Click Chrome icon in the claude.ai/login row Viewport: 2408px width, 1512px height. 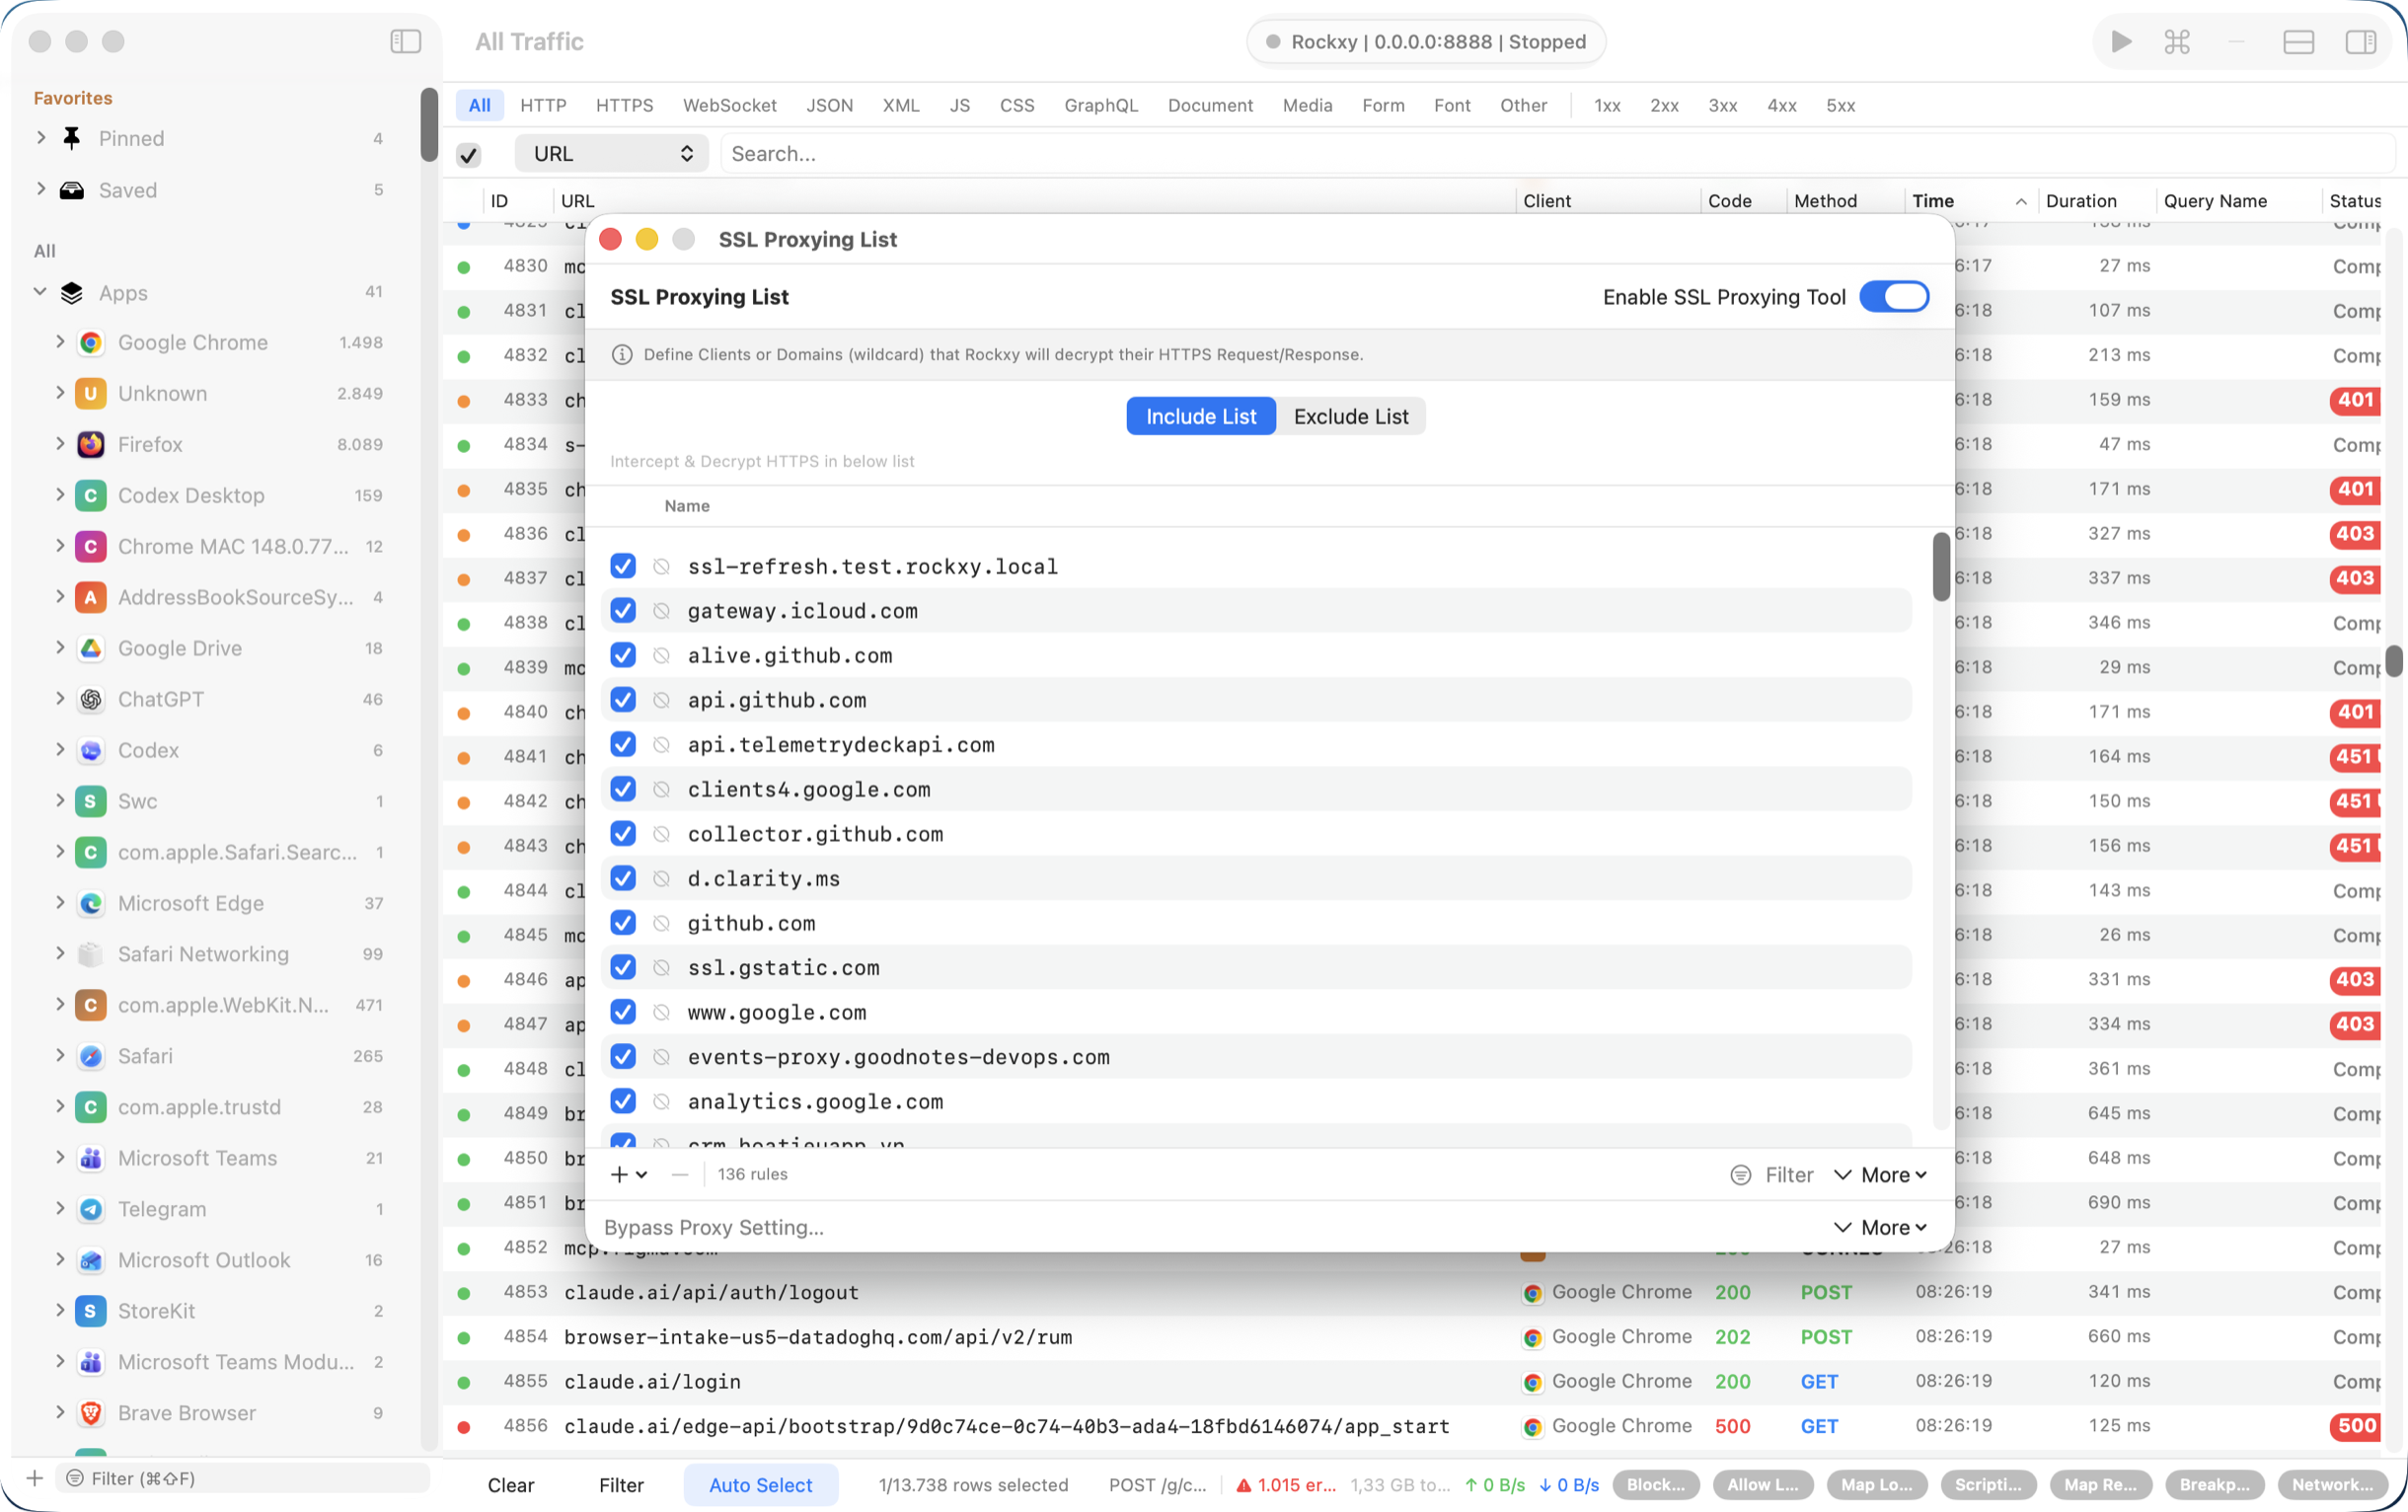click(1531, 1382)
